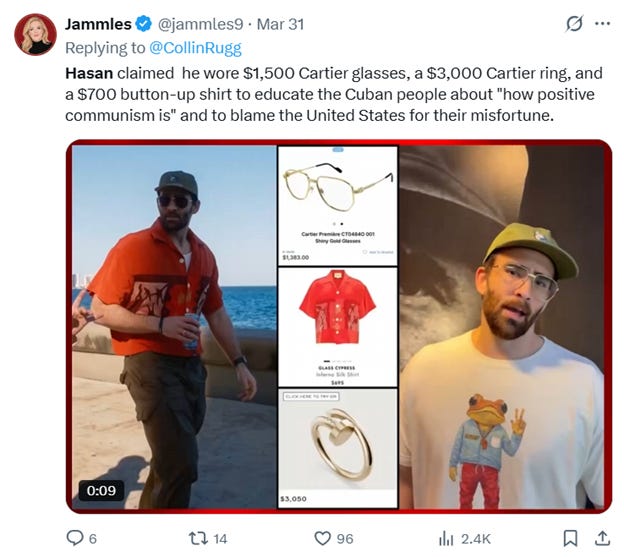Open the @jammles9 handle
The image size is (624, 557).
[201, 24]
